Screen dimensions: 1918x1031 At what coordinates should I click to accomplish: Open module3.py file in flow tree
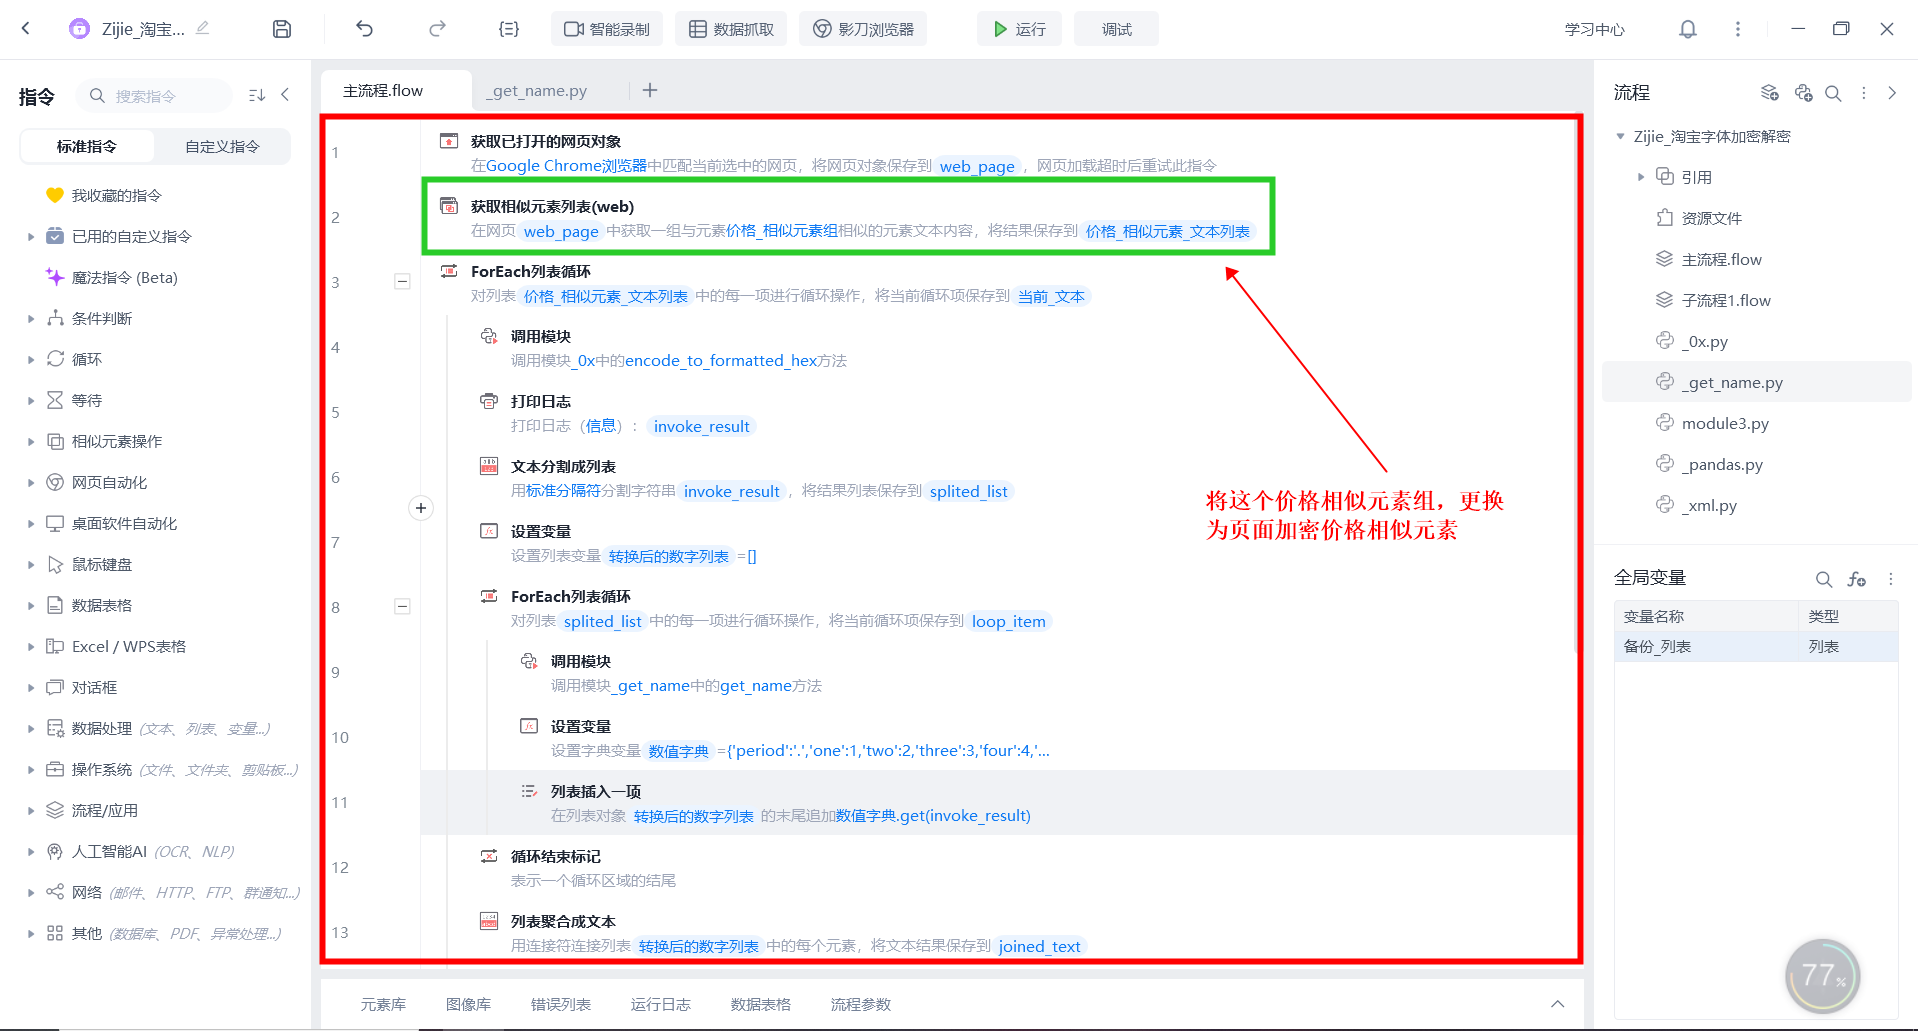(x=1725, y=423)
